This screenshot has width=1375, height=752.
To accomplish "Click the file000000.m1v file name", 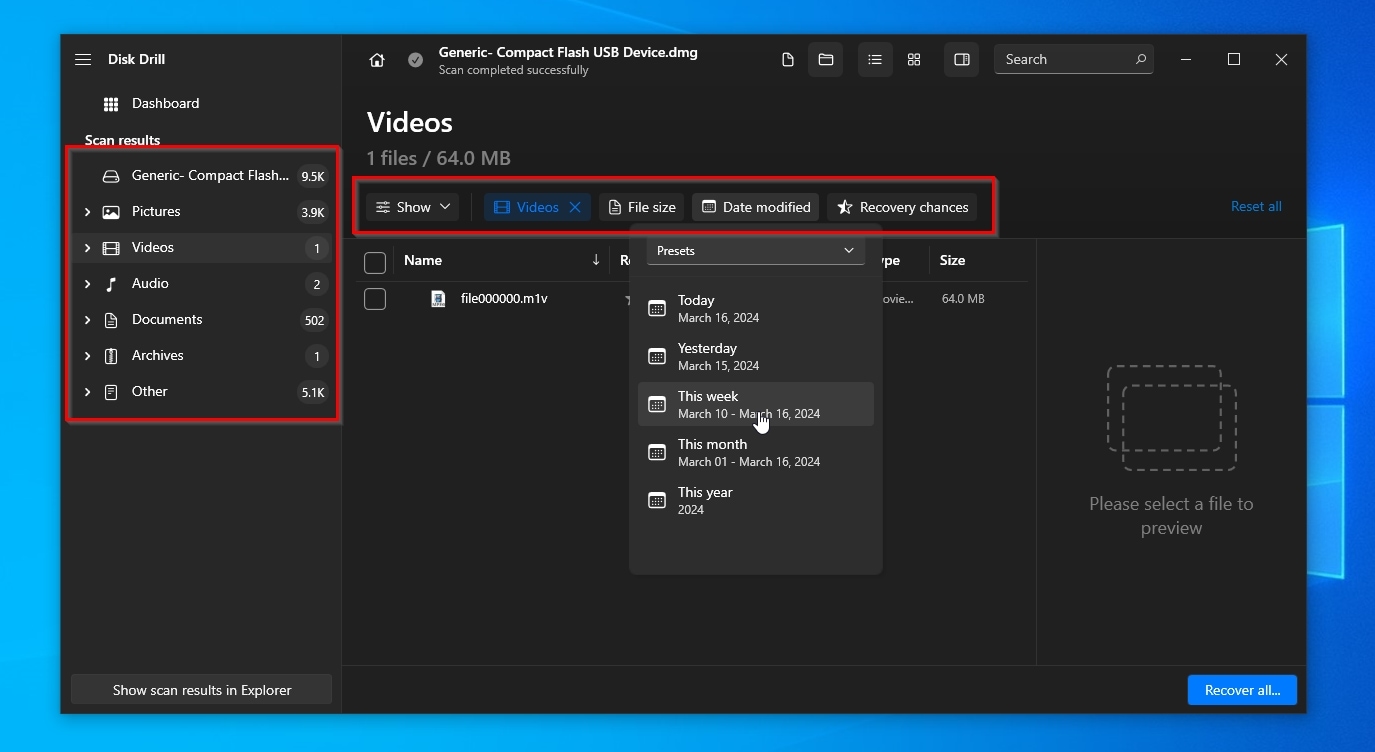I will [x=504, y=298].
